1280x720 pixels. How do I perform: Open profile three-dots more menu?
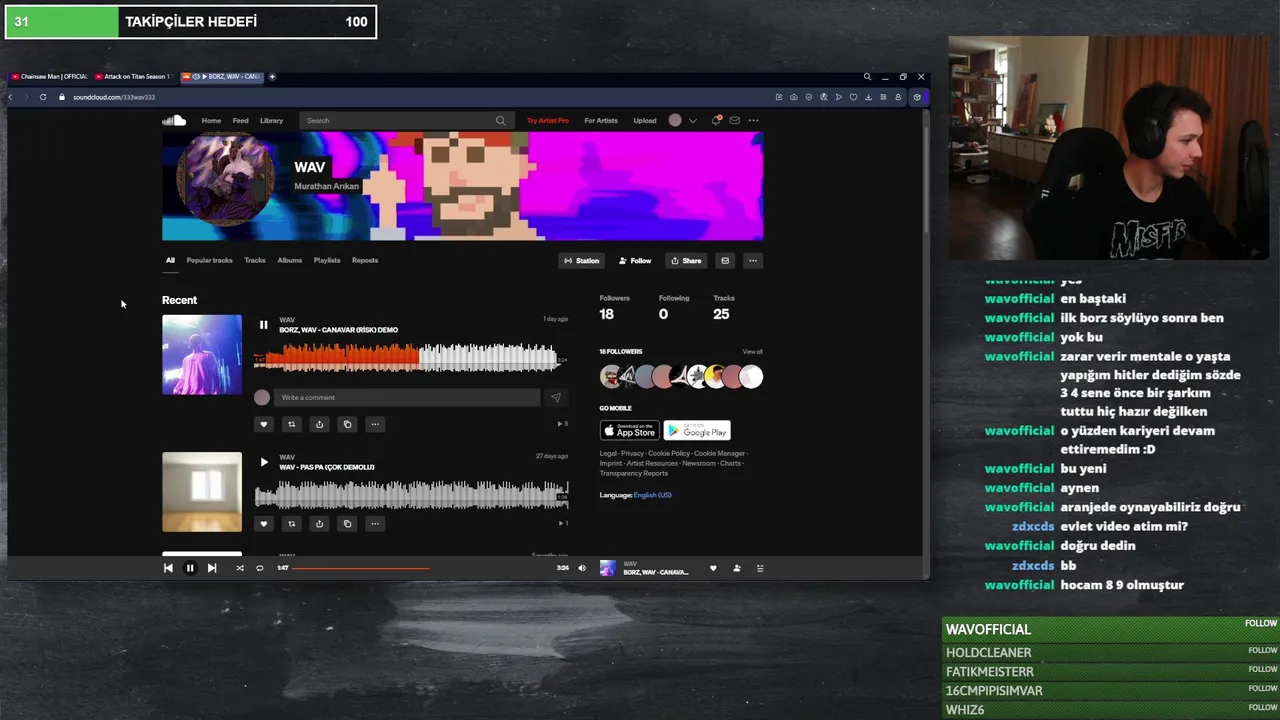pyautogui.click(x=753, y=260)
